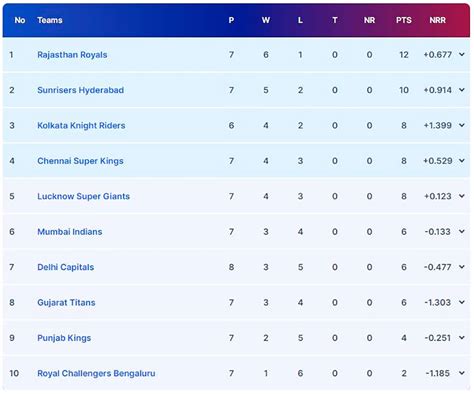Sort table by NRR column header
Viewport: 474px width, 394px height.
coord(438,20)
